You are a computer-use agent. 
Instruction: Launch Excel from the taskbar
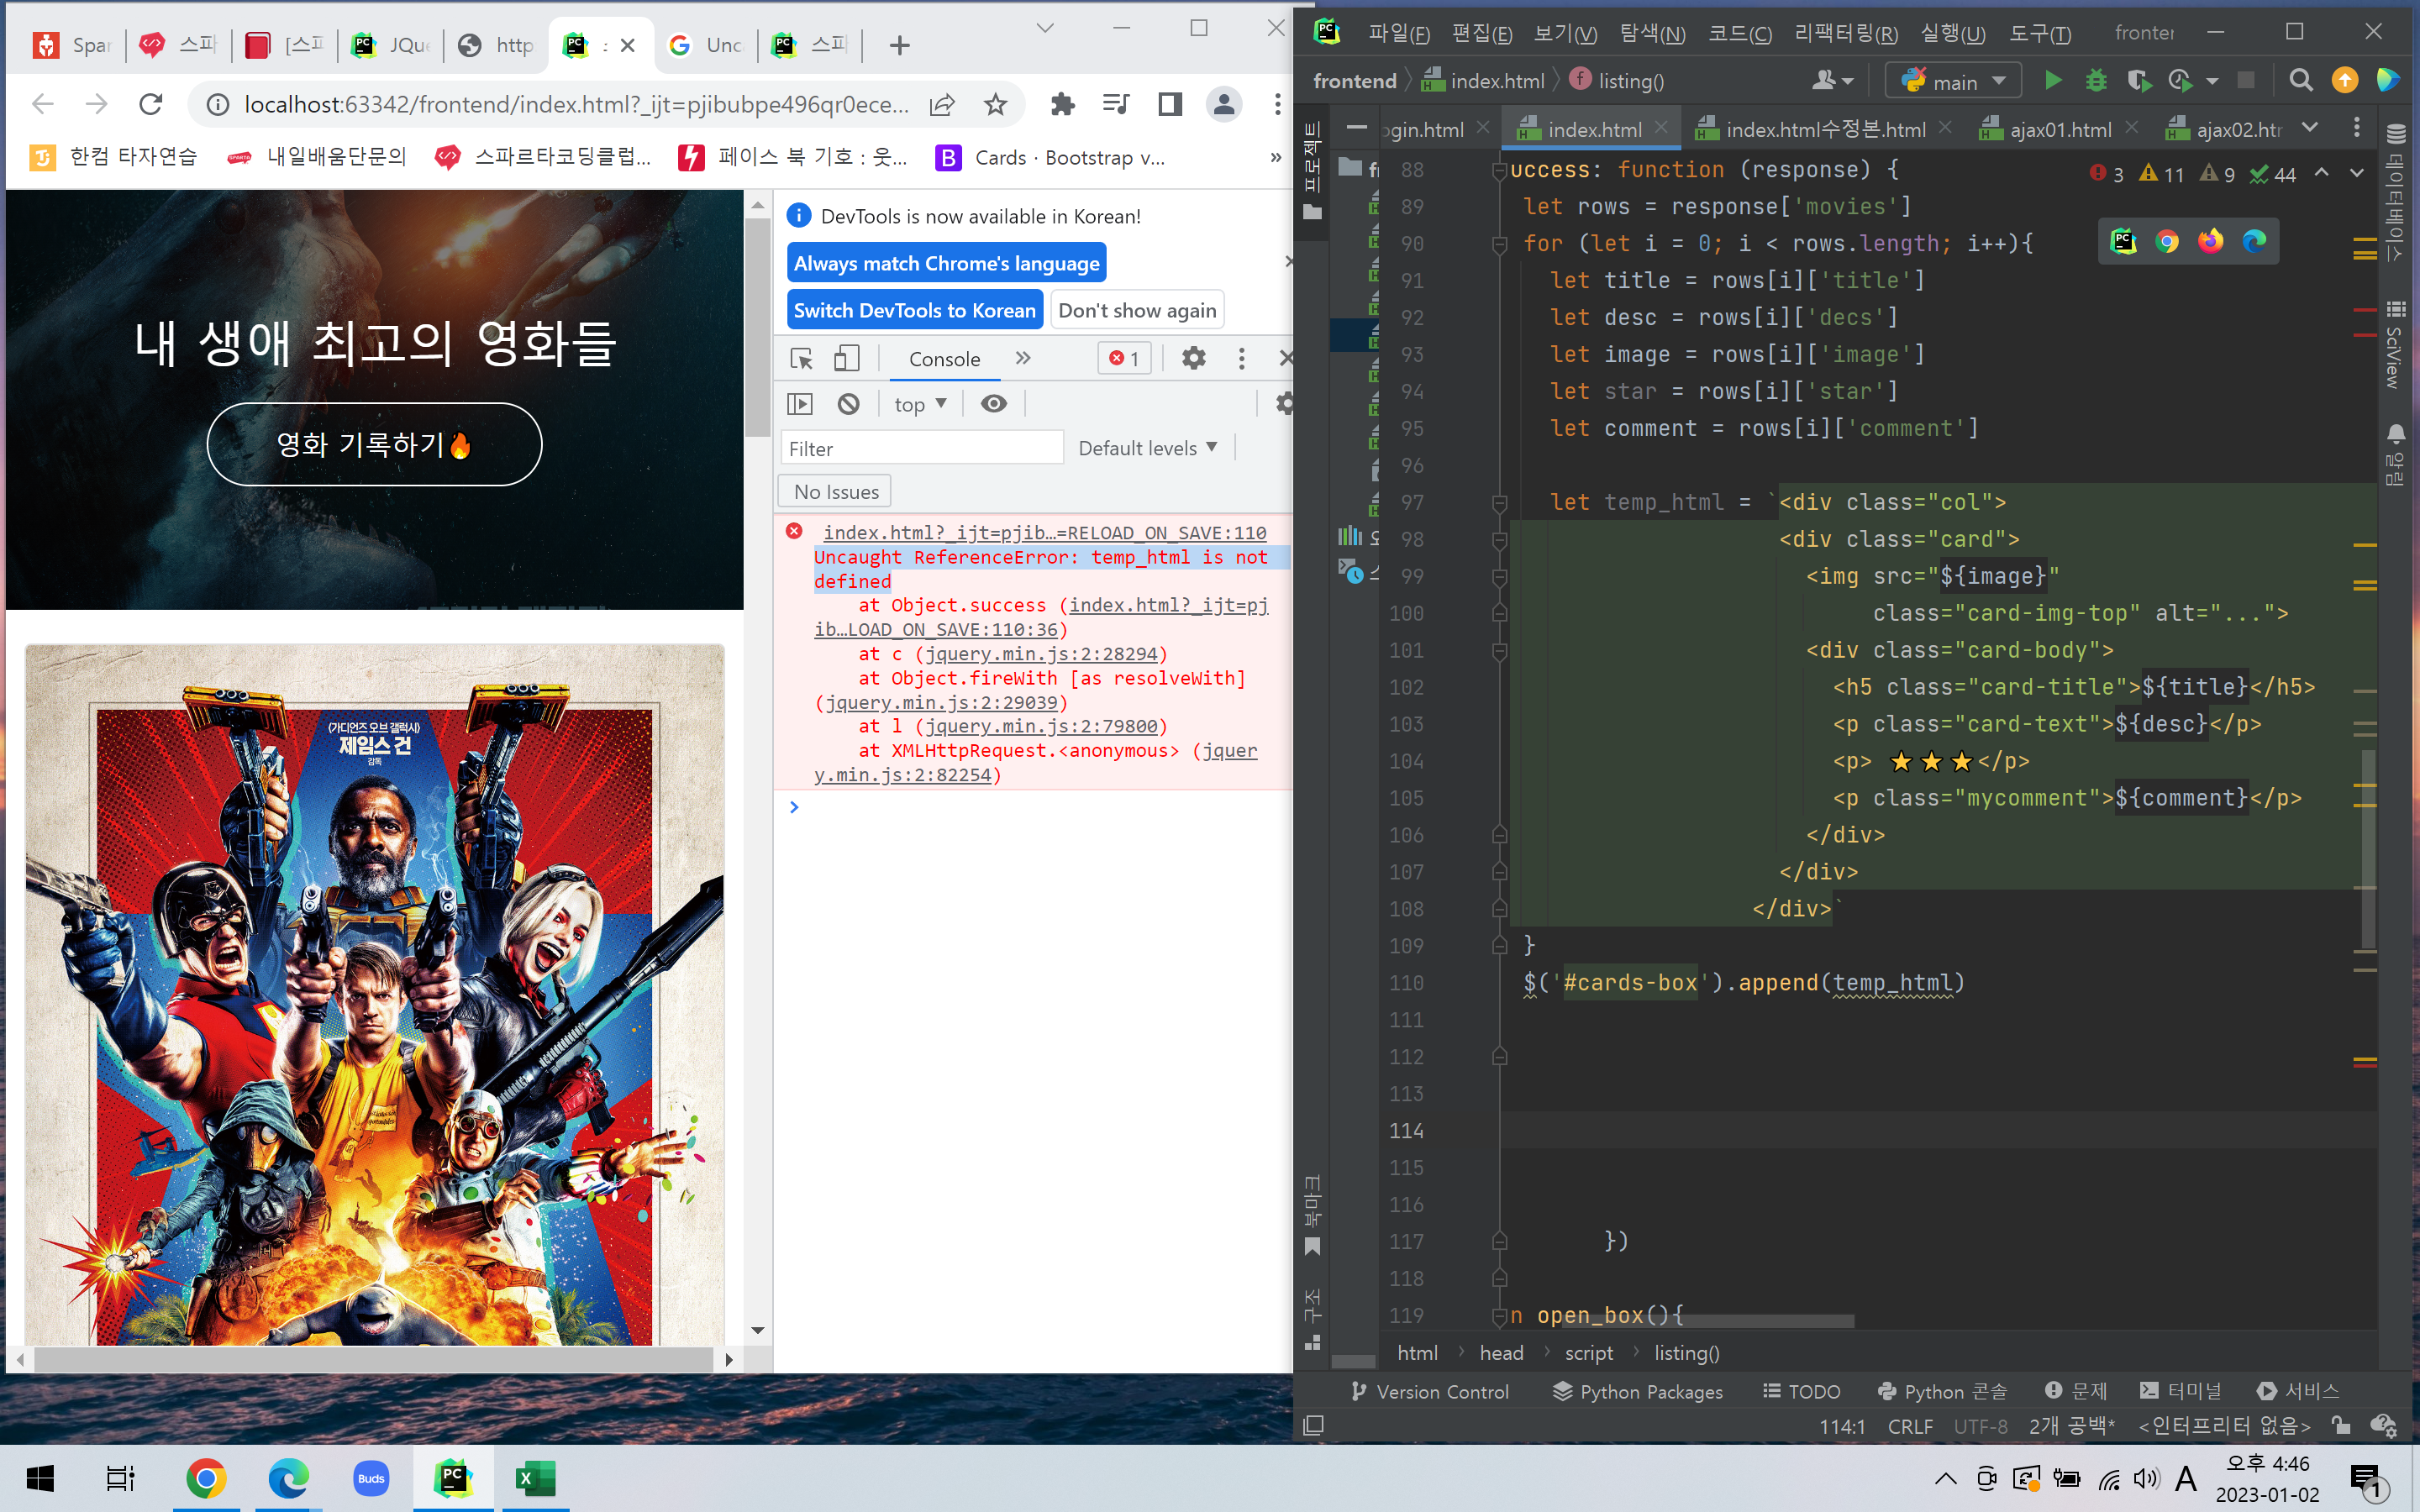[x=535, y=1478]
